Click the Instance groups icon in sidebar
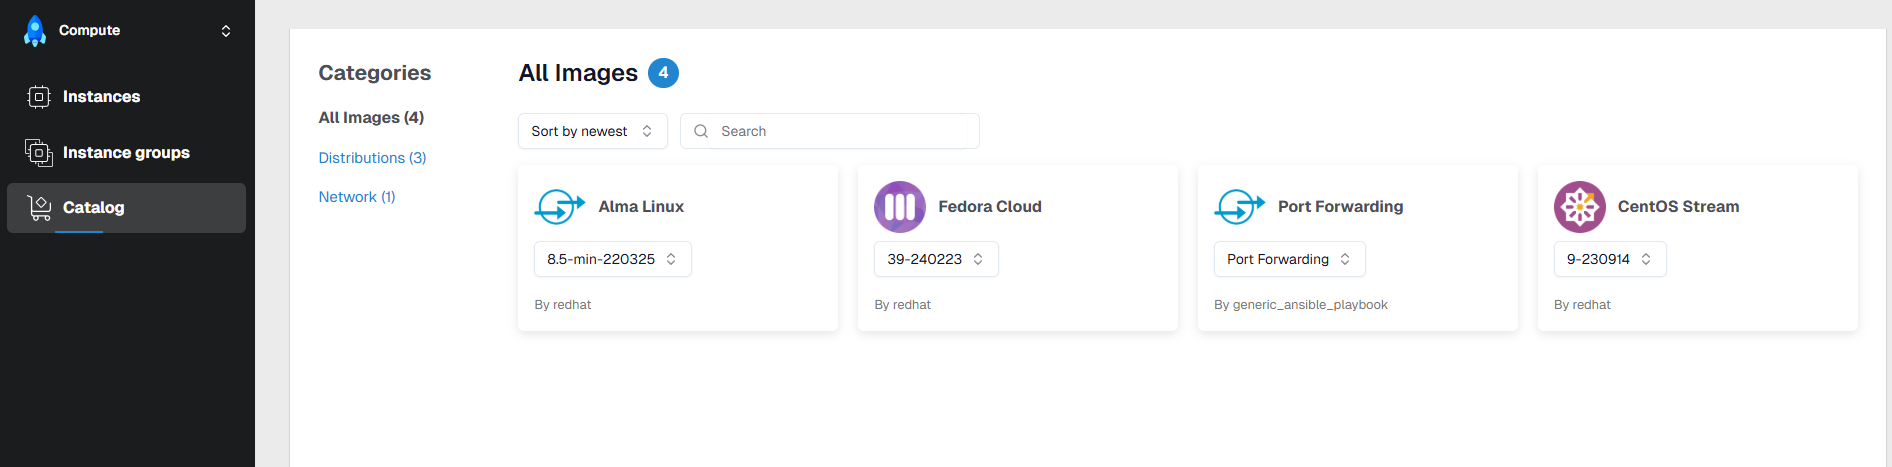The image size is (1892, 467). pyautogui.click(x=38, y=153)
